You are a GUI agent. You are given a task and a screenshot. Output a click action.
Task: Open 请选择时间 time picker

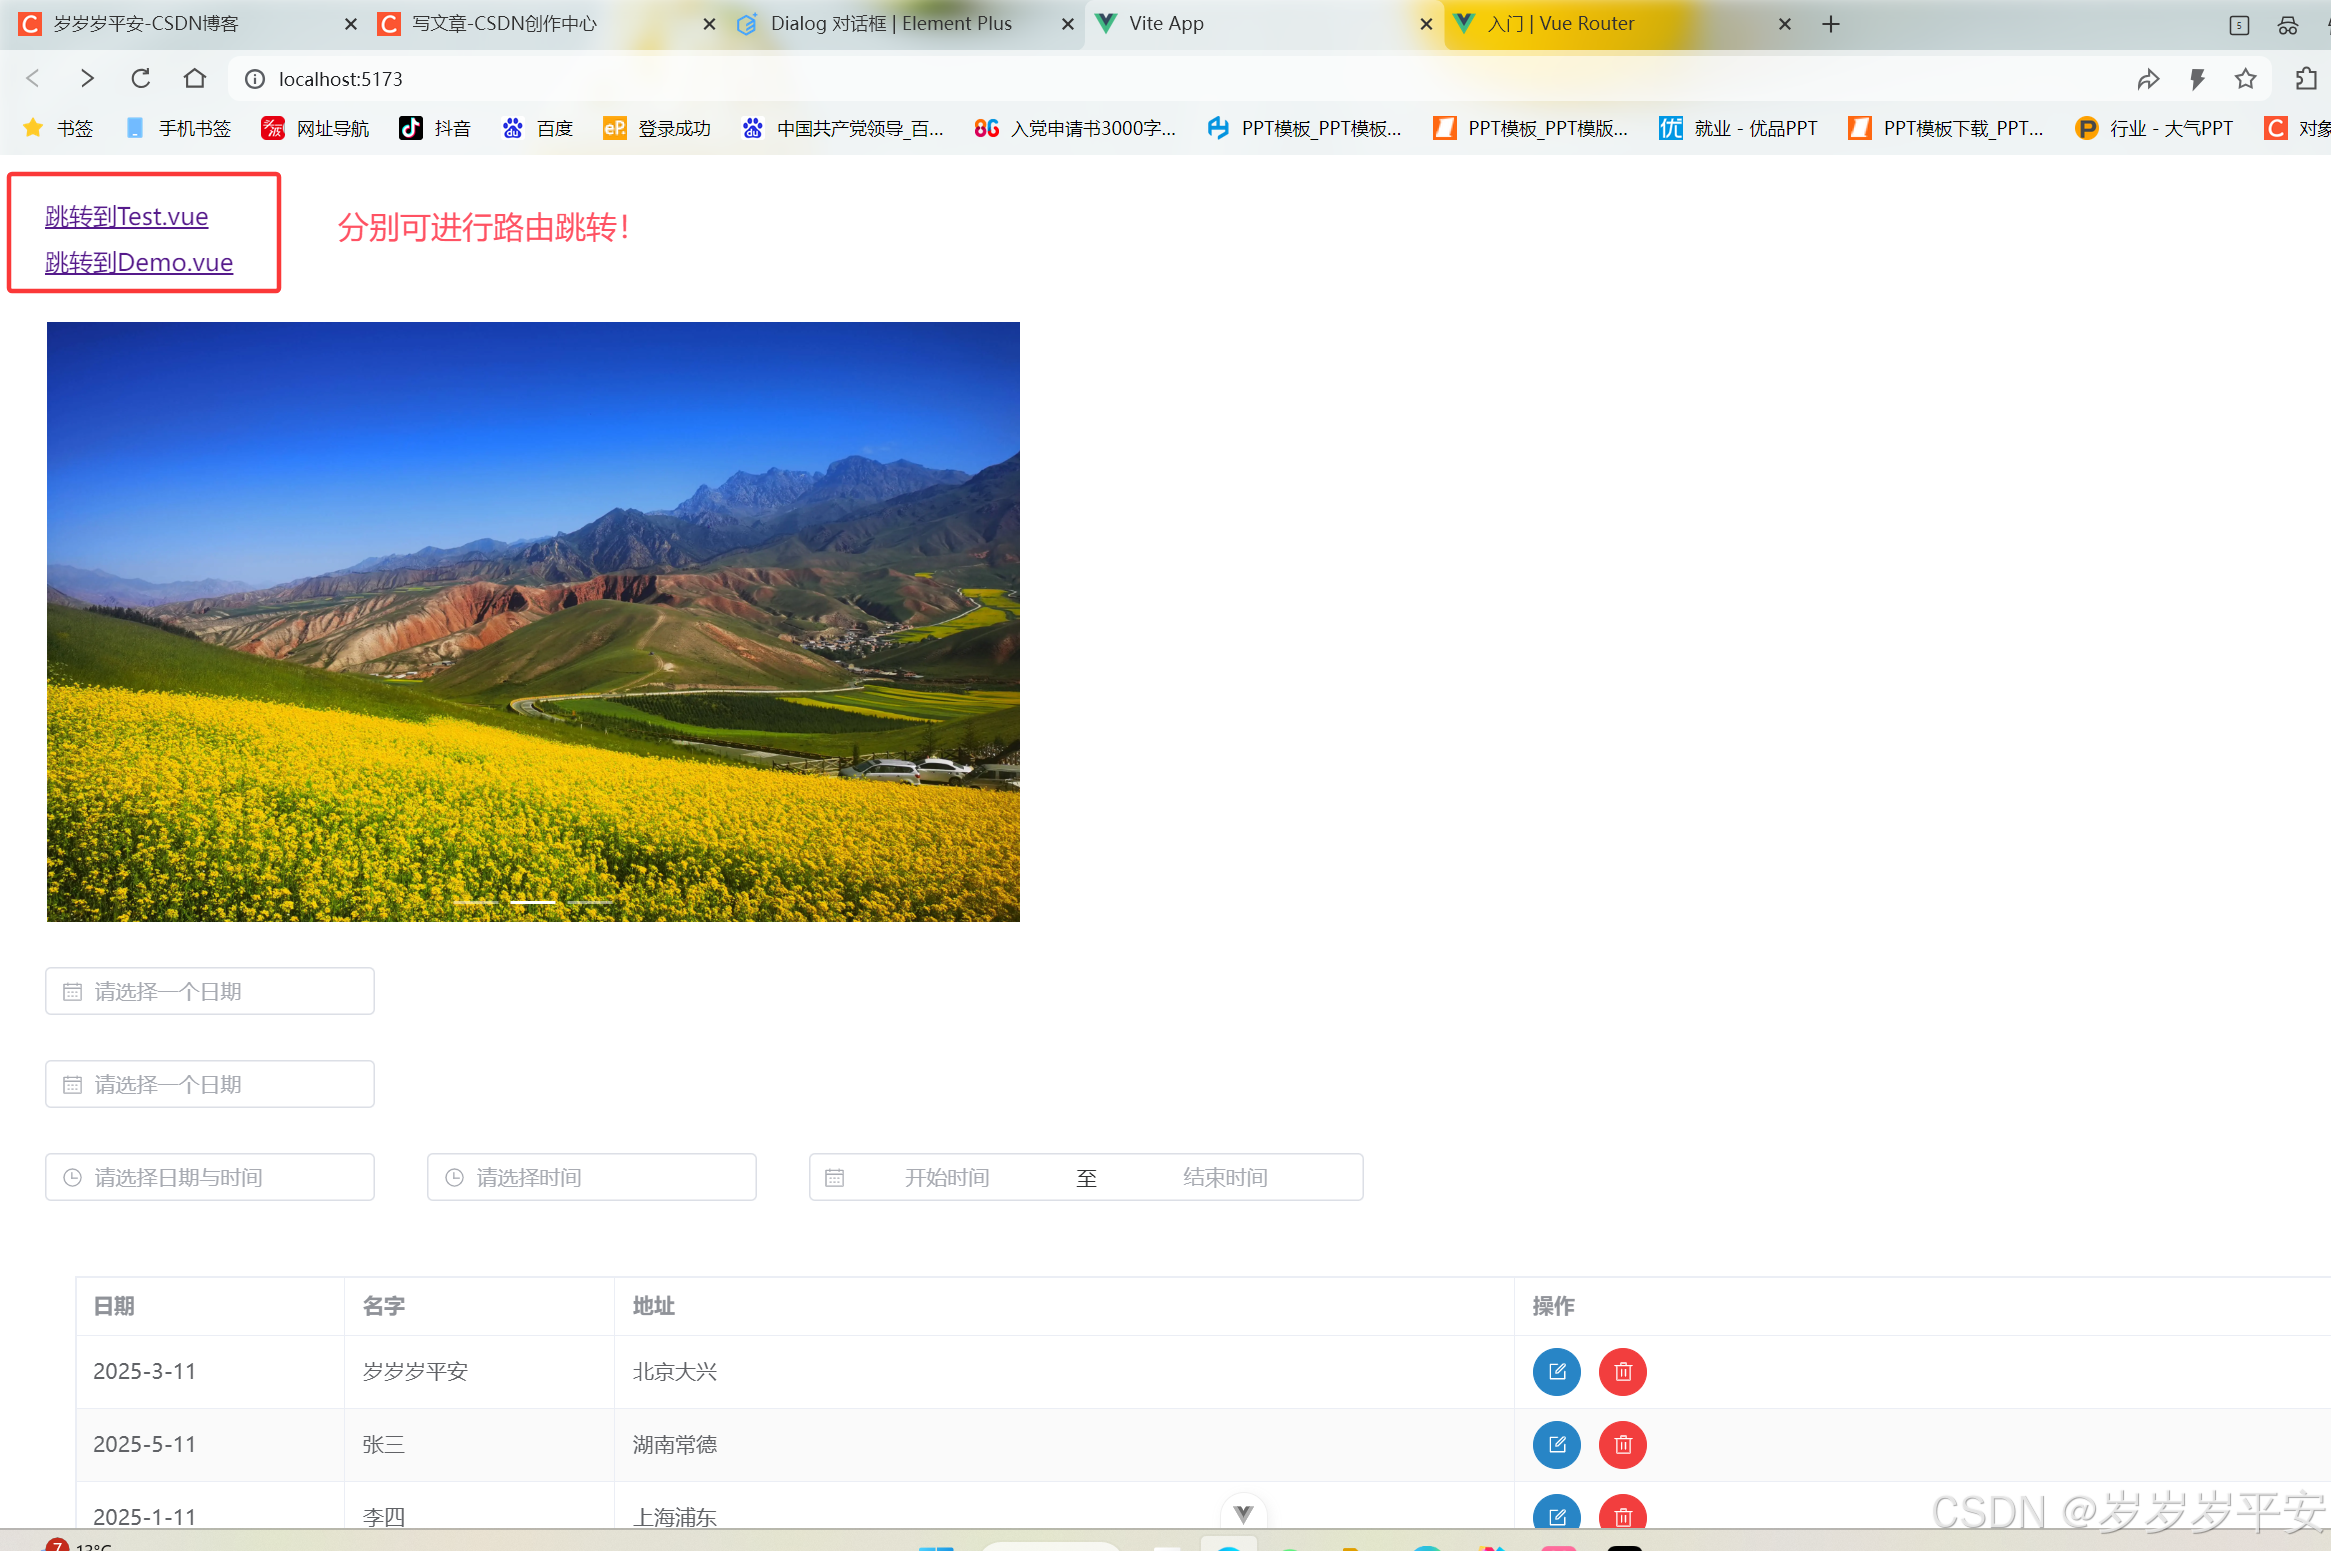591,1177
